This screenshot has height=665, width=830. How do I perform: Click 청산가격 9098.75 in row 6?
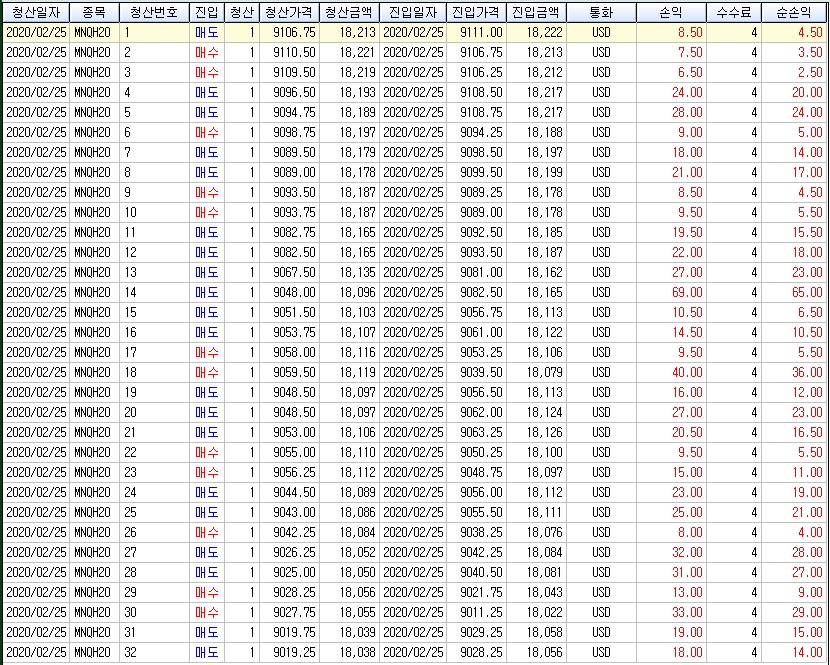tap(294, 132)
